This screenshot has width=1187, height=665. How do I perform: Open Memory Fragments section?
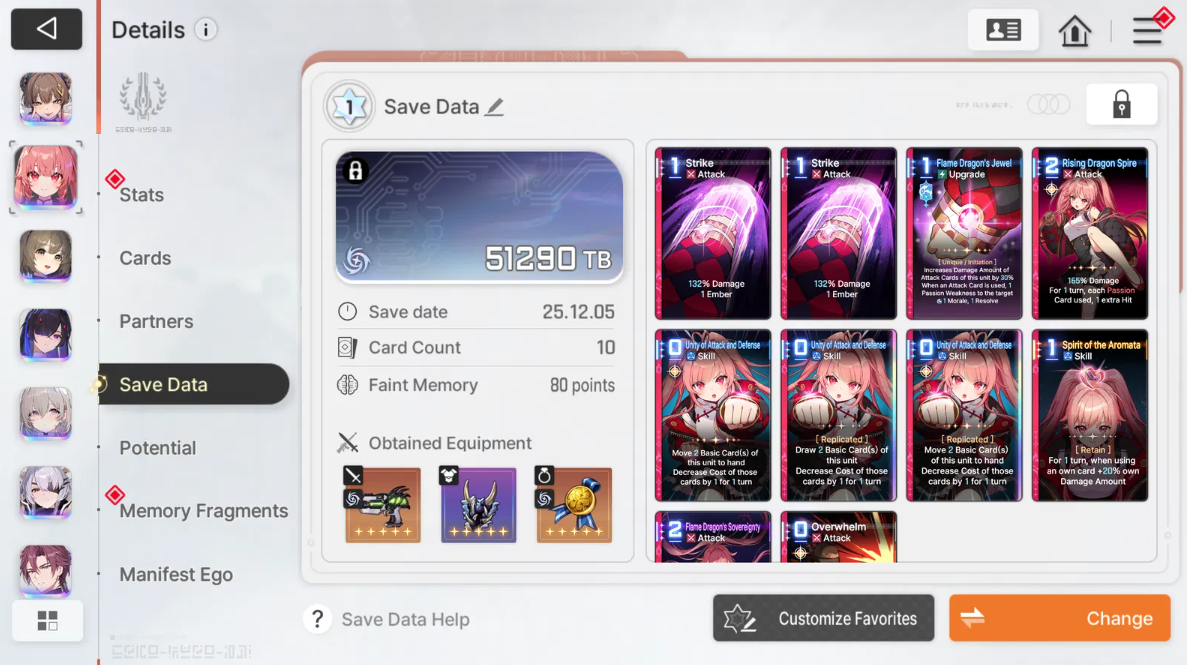(204, 511)
